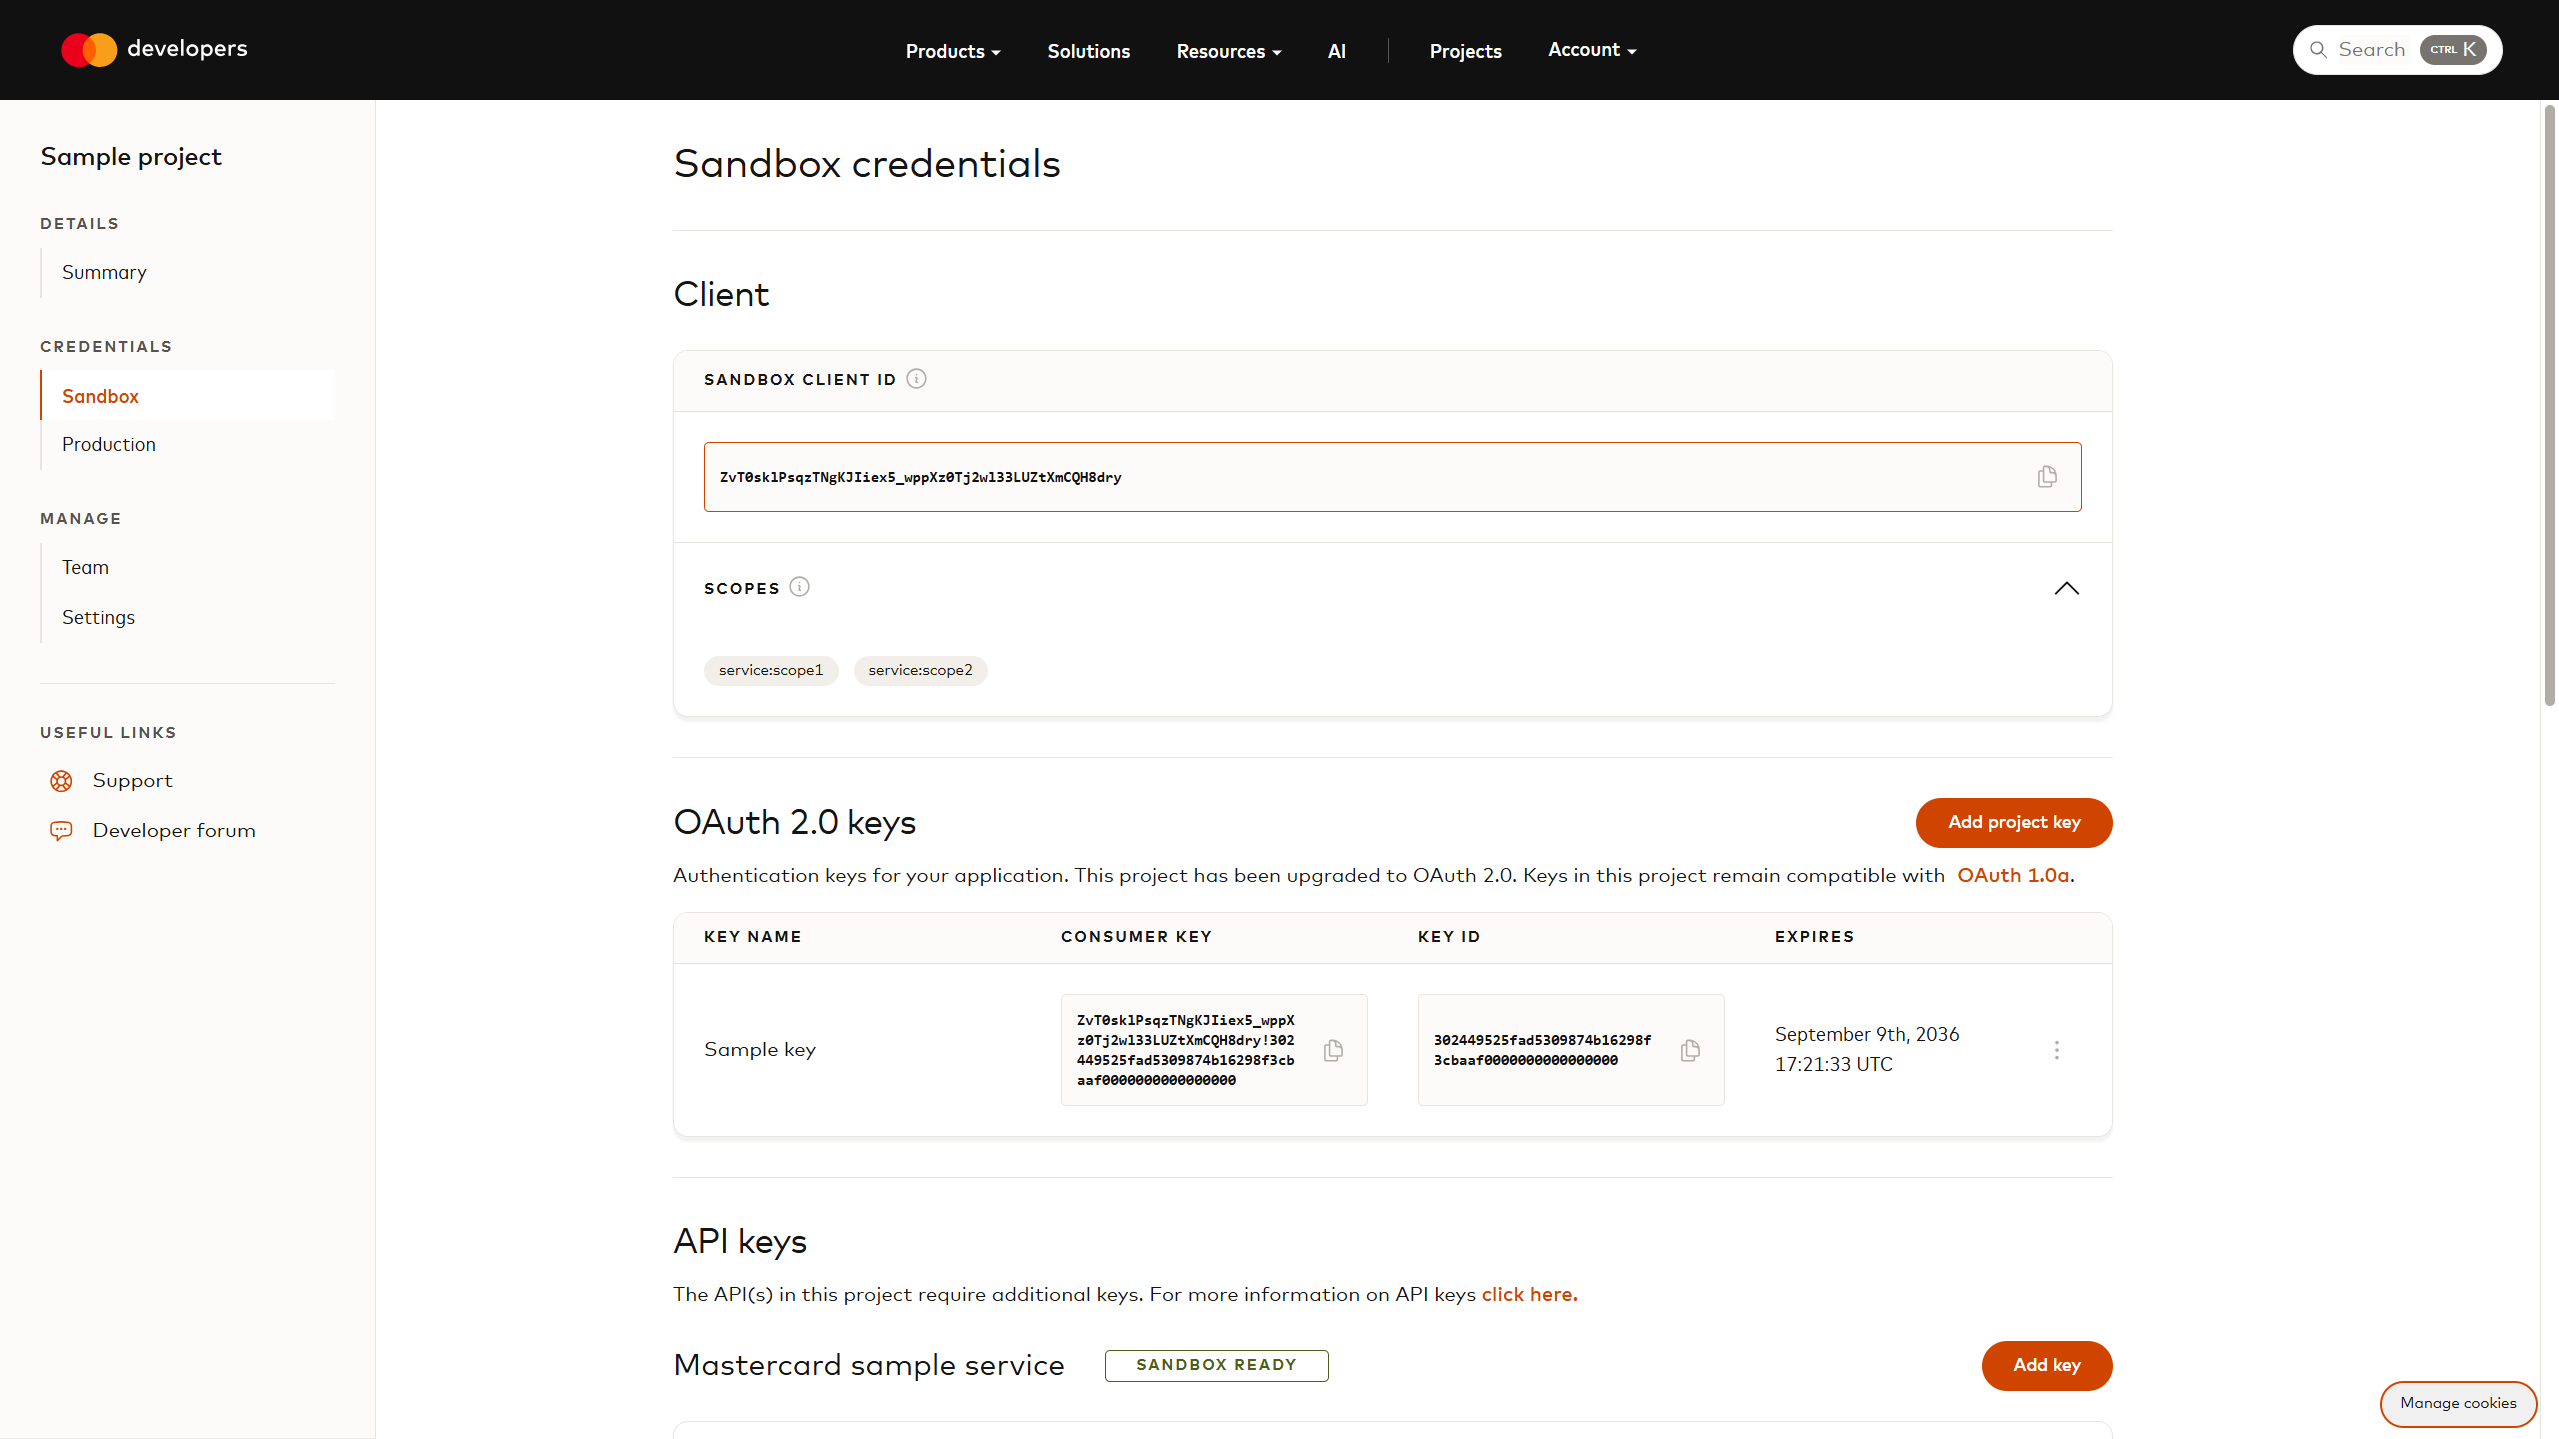Open the Resources dropdown menu

[1228, 51]
